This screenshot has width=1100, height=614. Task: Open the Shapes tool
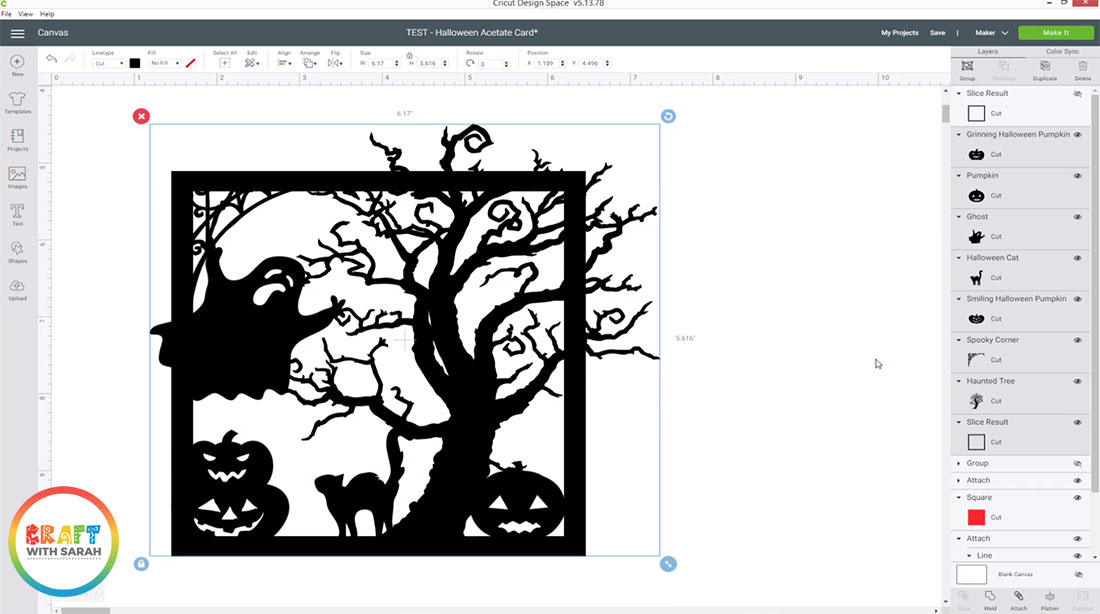coord(17,251)
